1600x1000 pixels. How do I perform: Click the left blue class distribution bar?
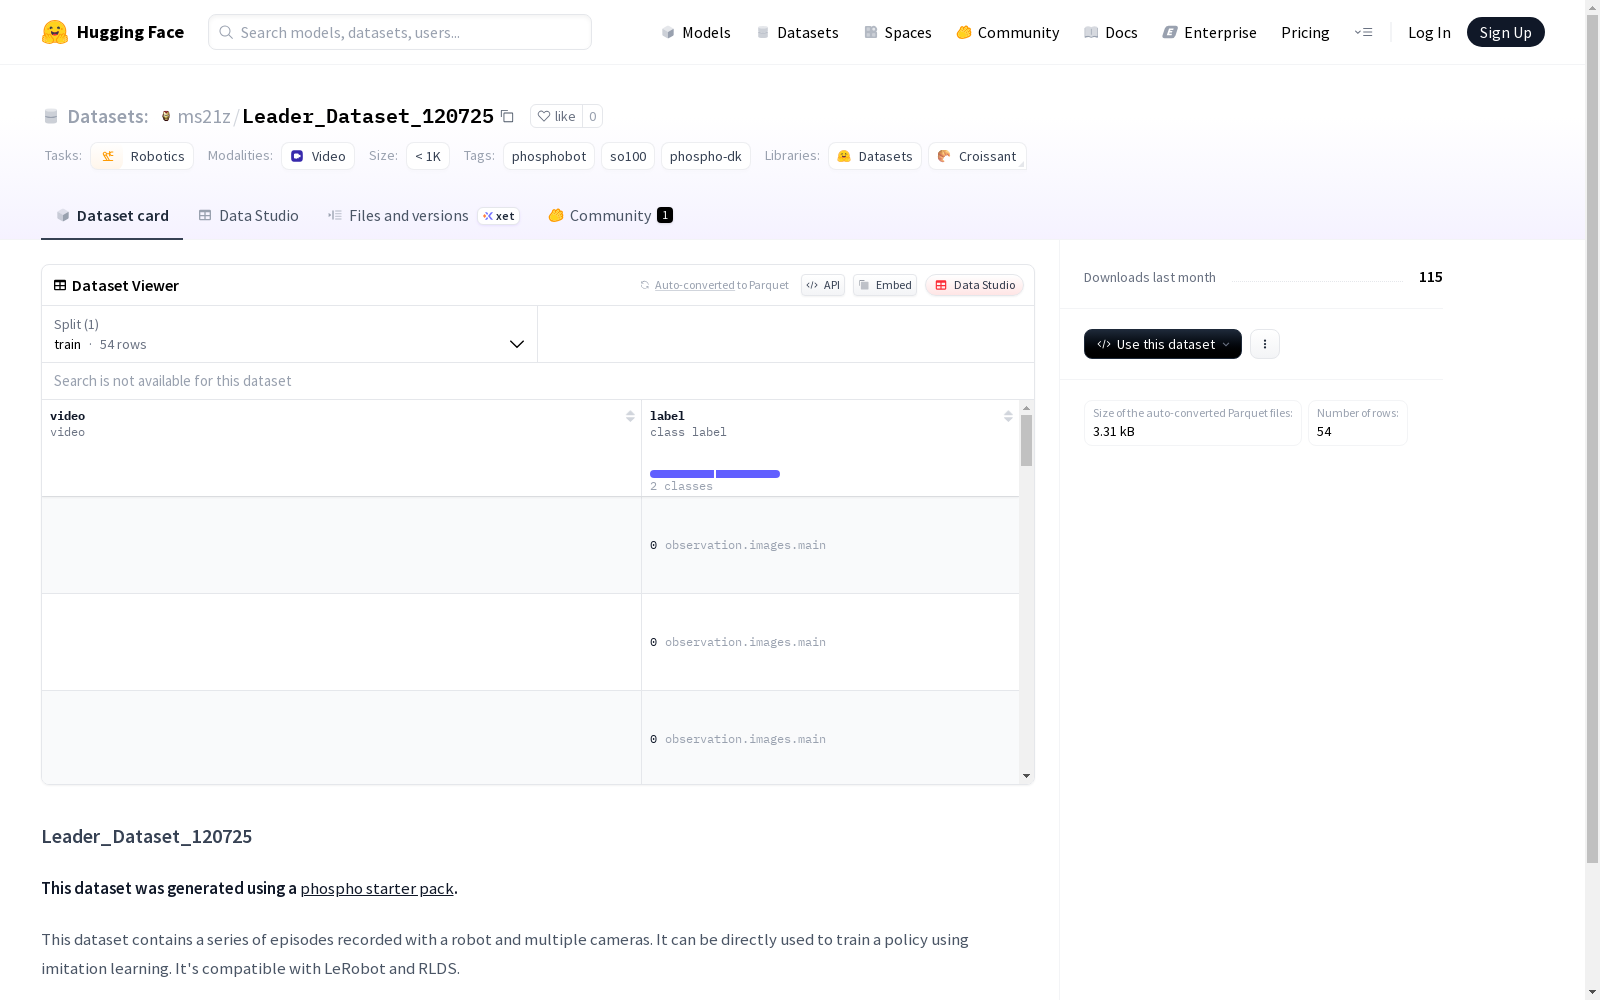(x=682, y=474)
